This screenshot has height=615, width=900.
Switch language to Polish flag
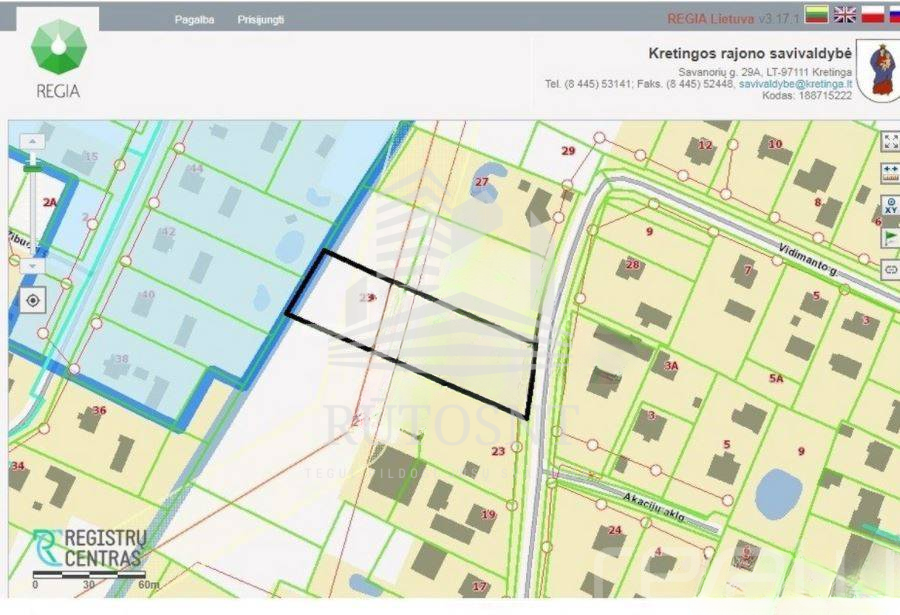(872, 14)
